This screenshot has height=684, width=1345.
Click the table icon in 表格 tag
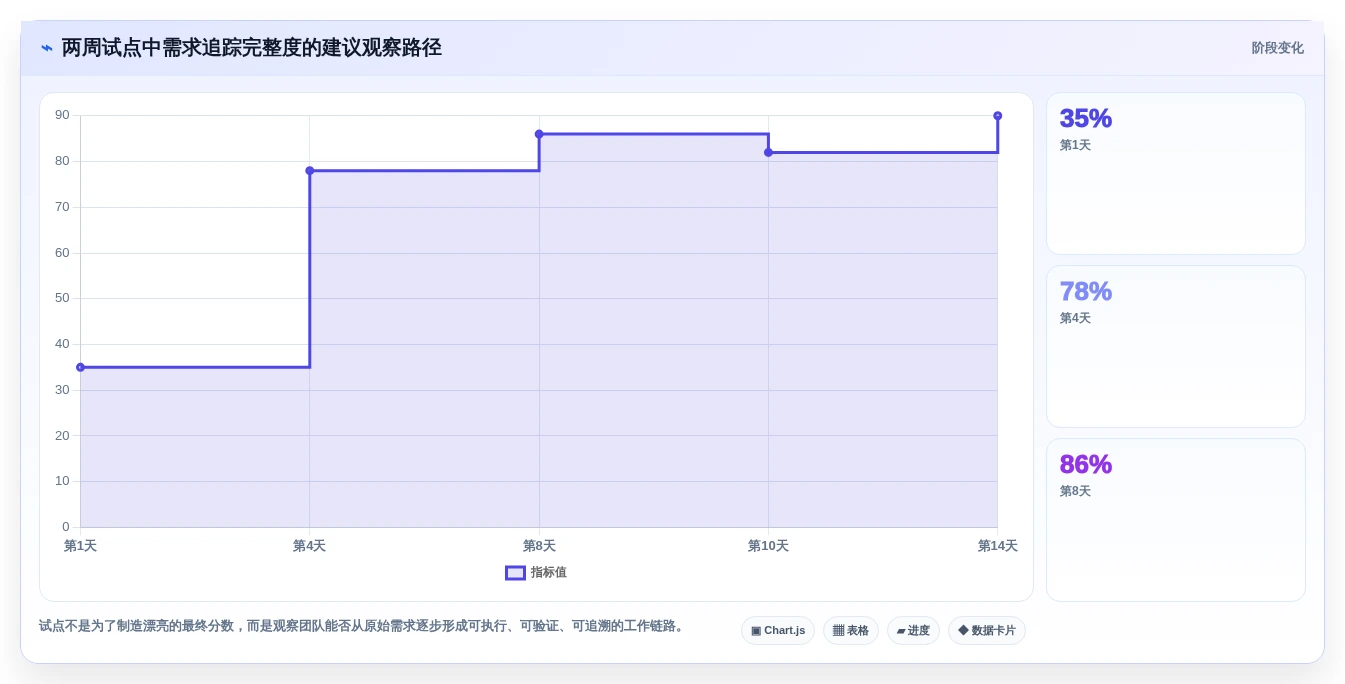coord(838,631)
